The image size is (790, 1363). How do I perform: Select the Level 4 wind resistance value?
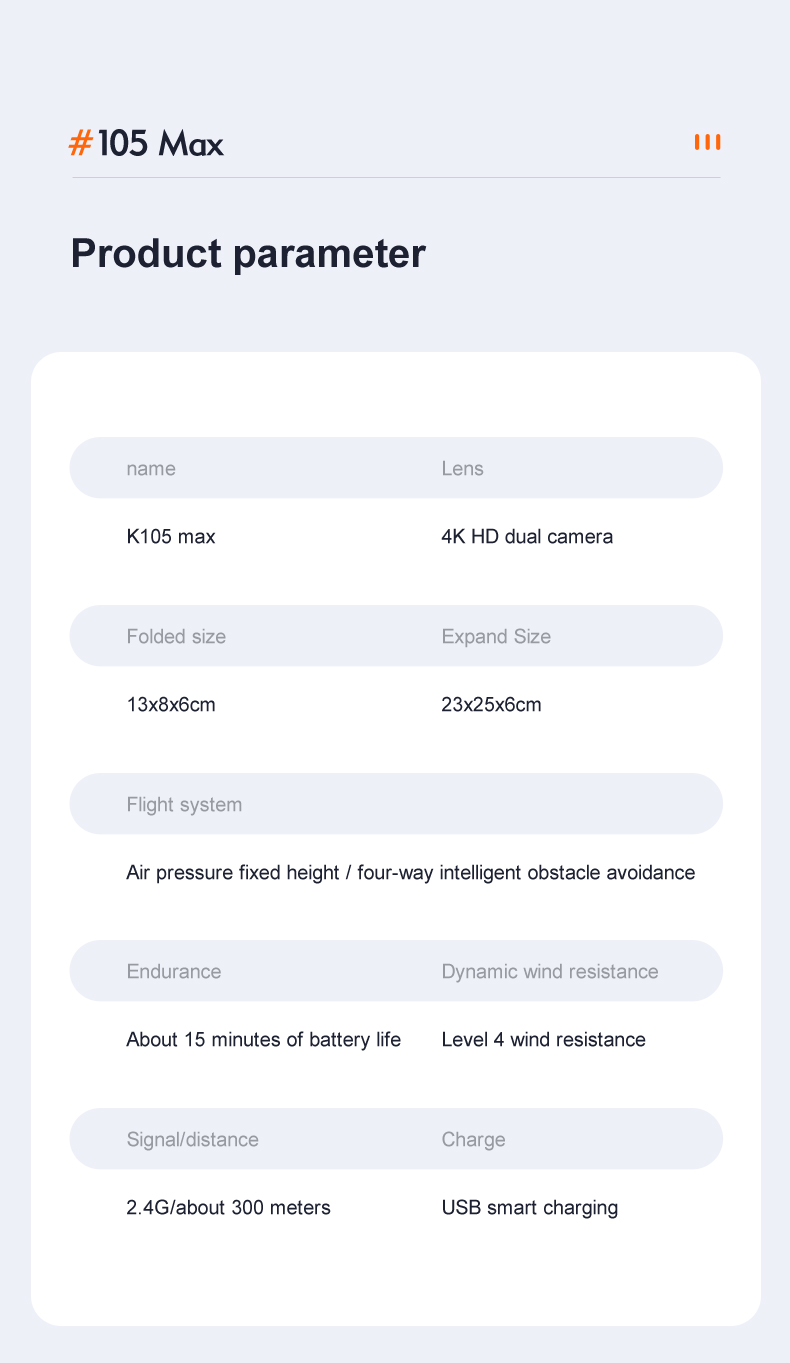[x=543, y=1040]
